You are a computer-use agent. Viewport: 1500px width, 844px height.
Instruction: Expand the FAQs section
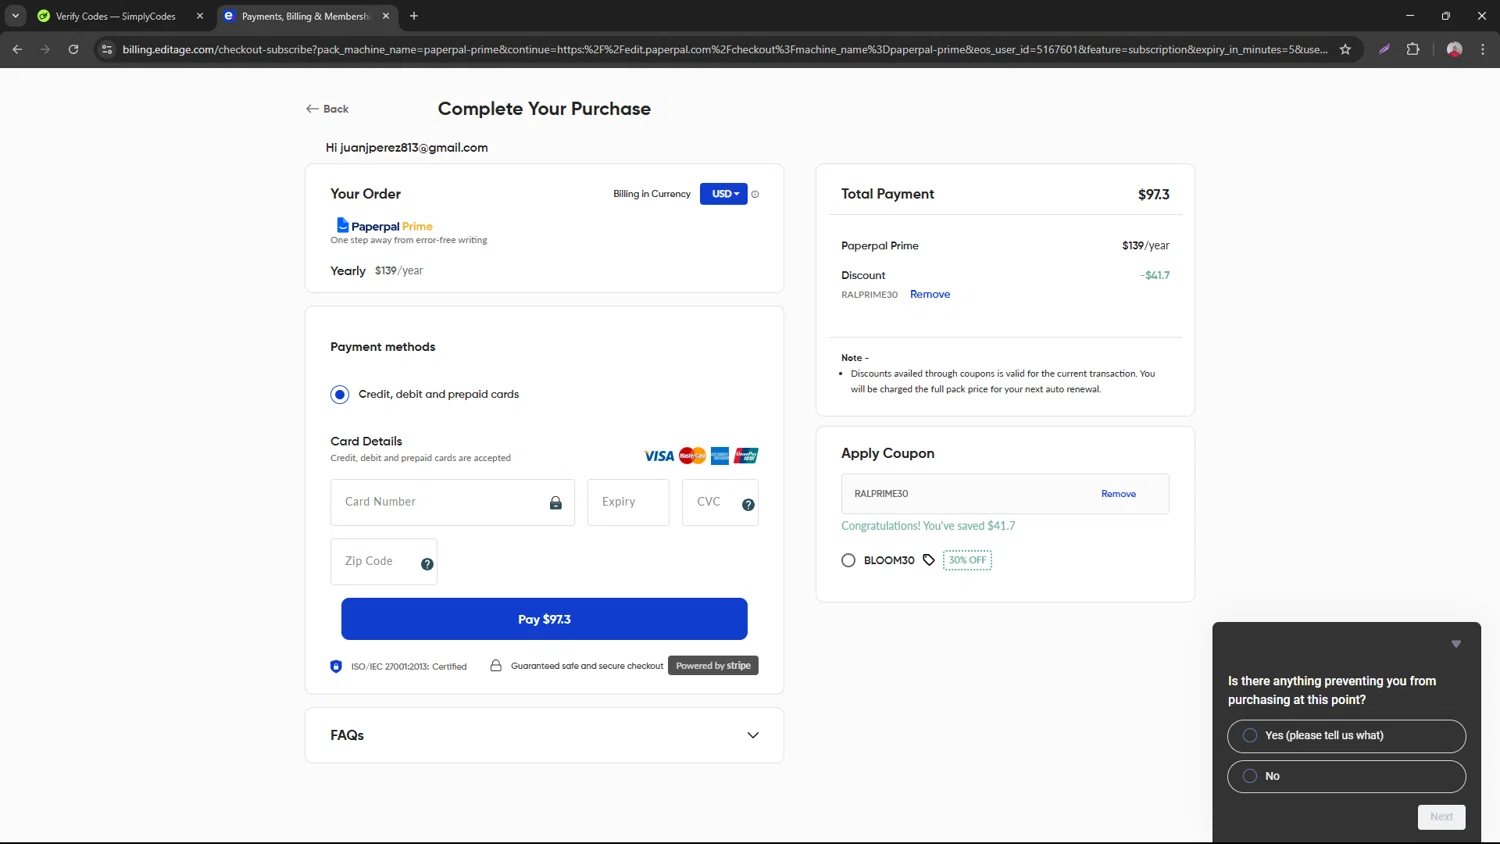coord(544,735)
